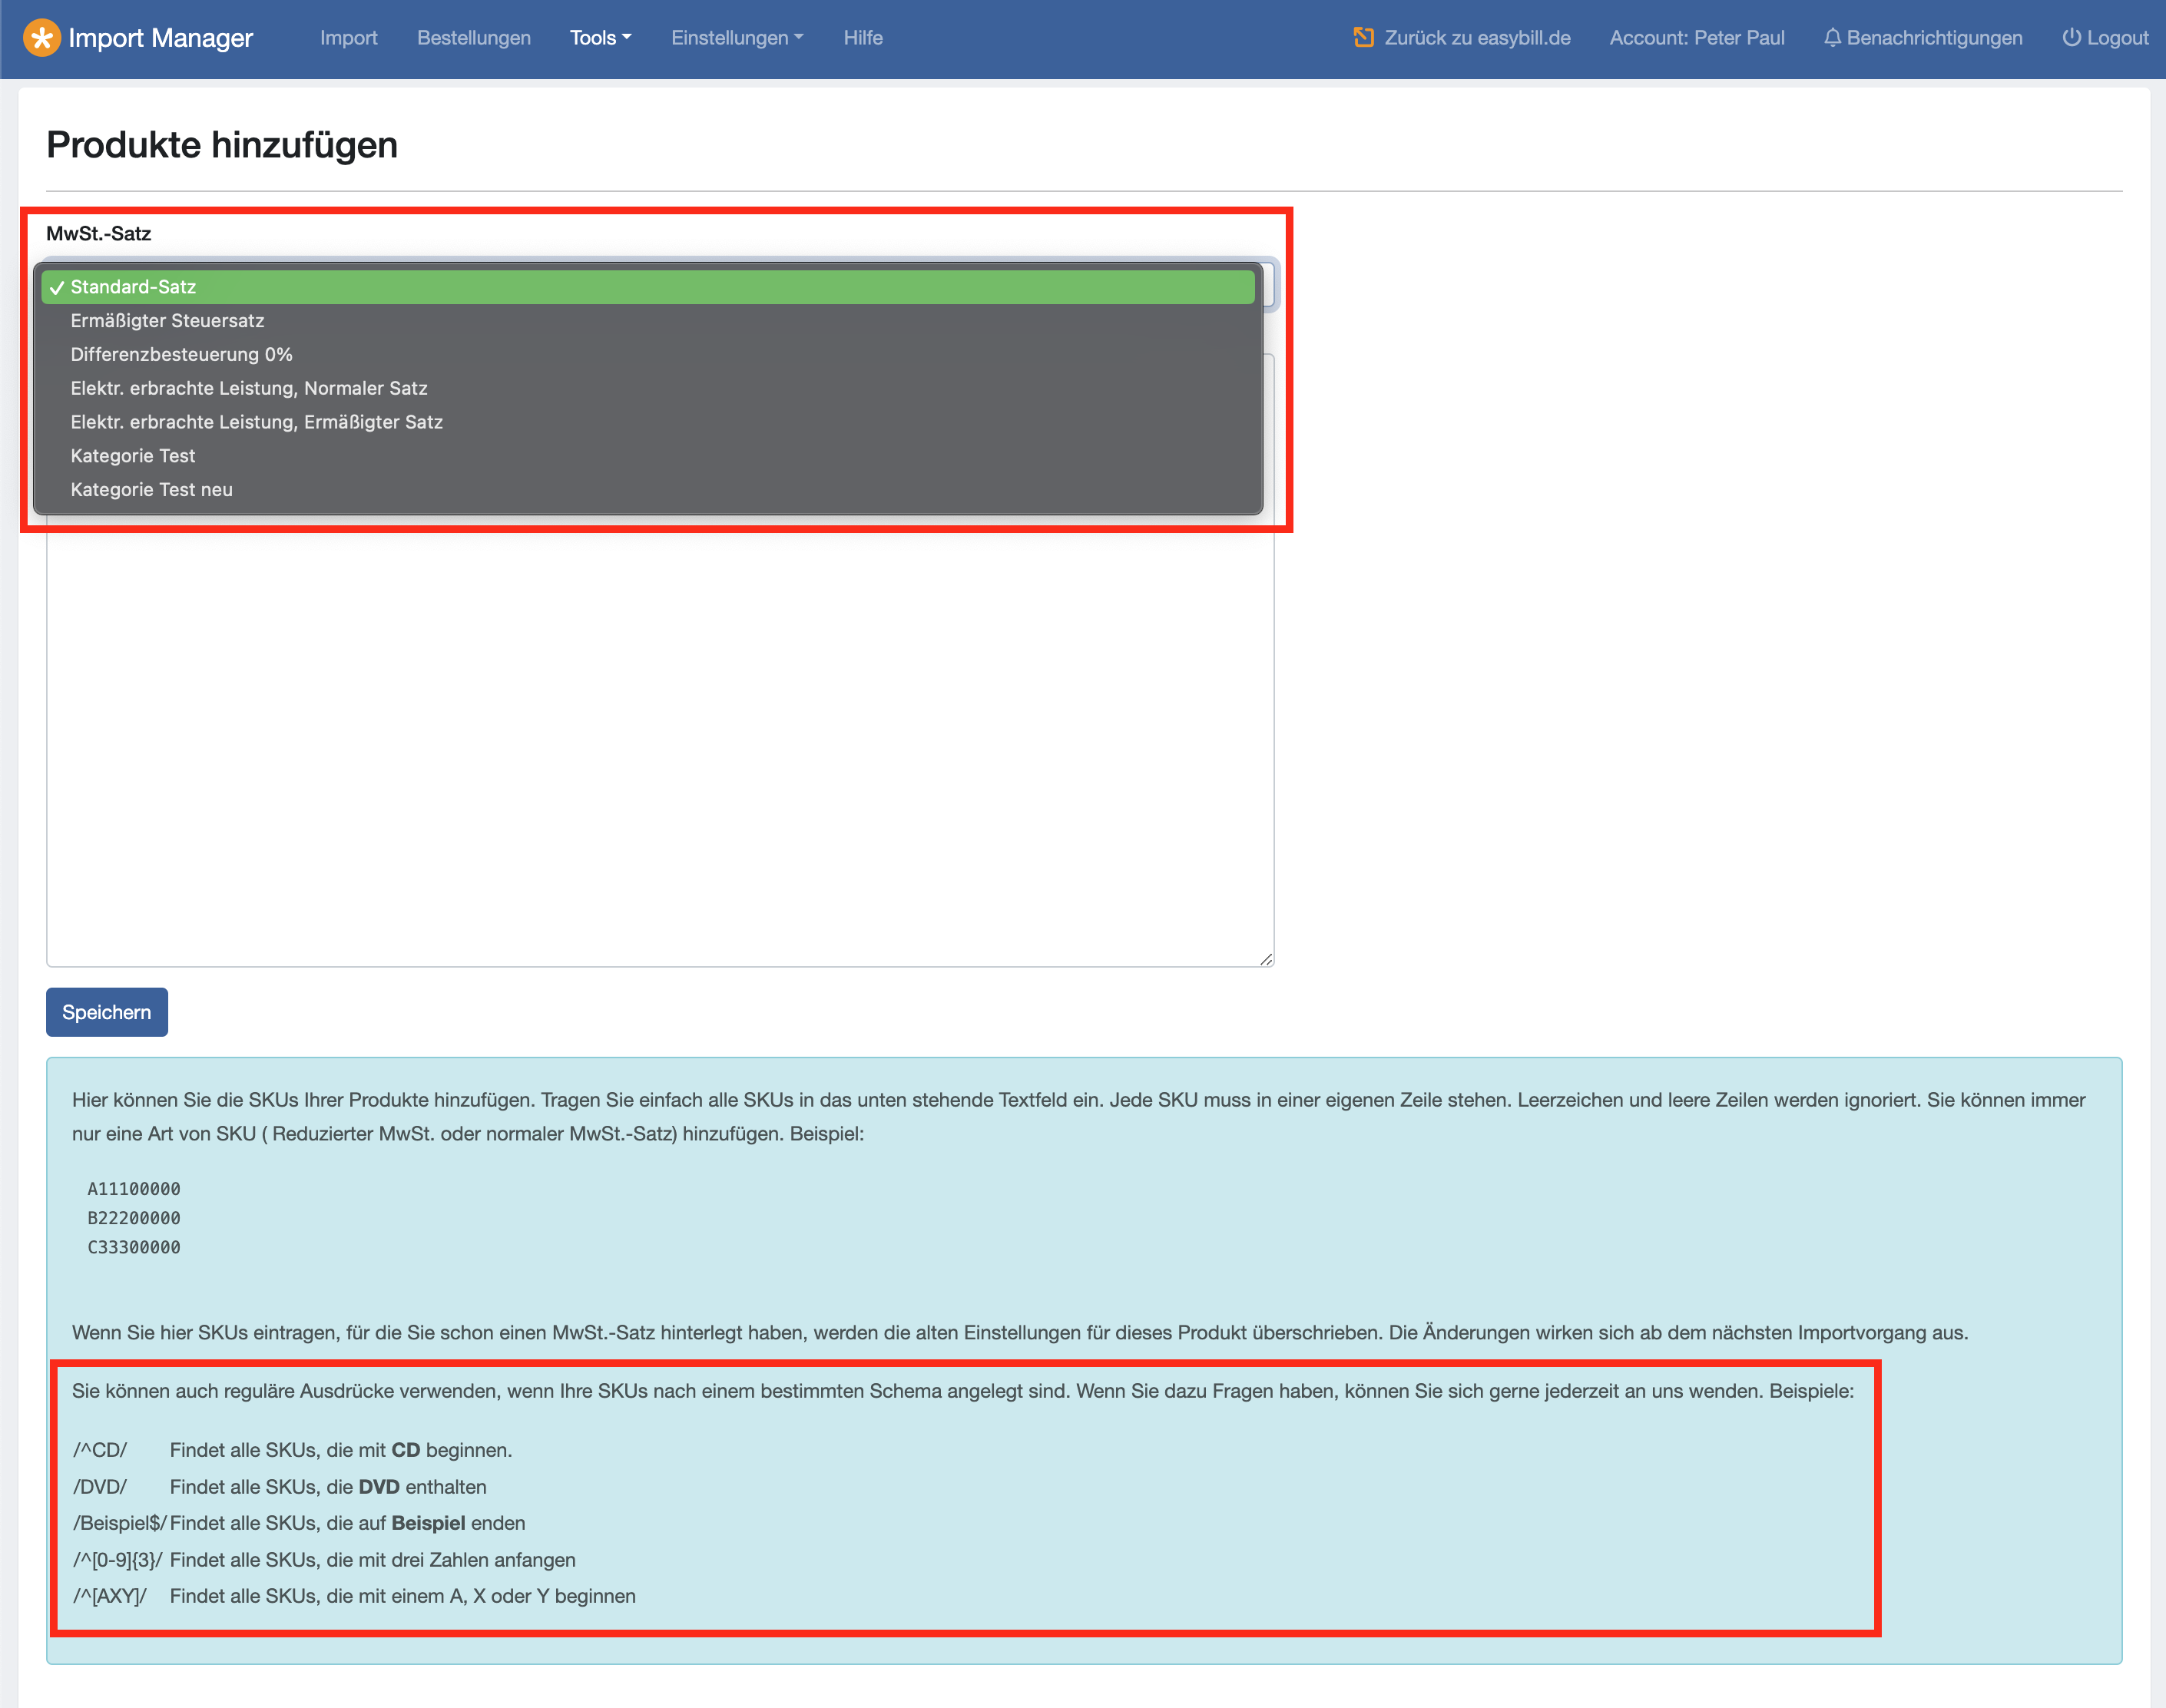The image size is (2166, 1708).
Task: Click the Logout link
Action: point(2105,38)
